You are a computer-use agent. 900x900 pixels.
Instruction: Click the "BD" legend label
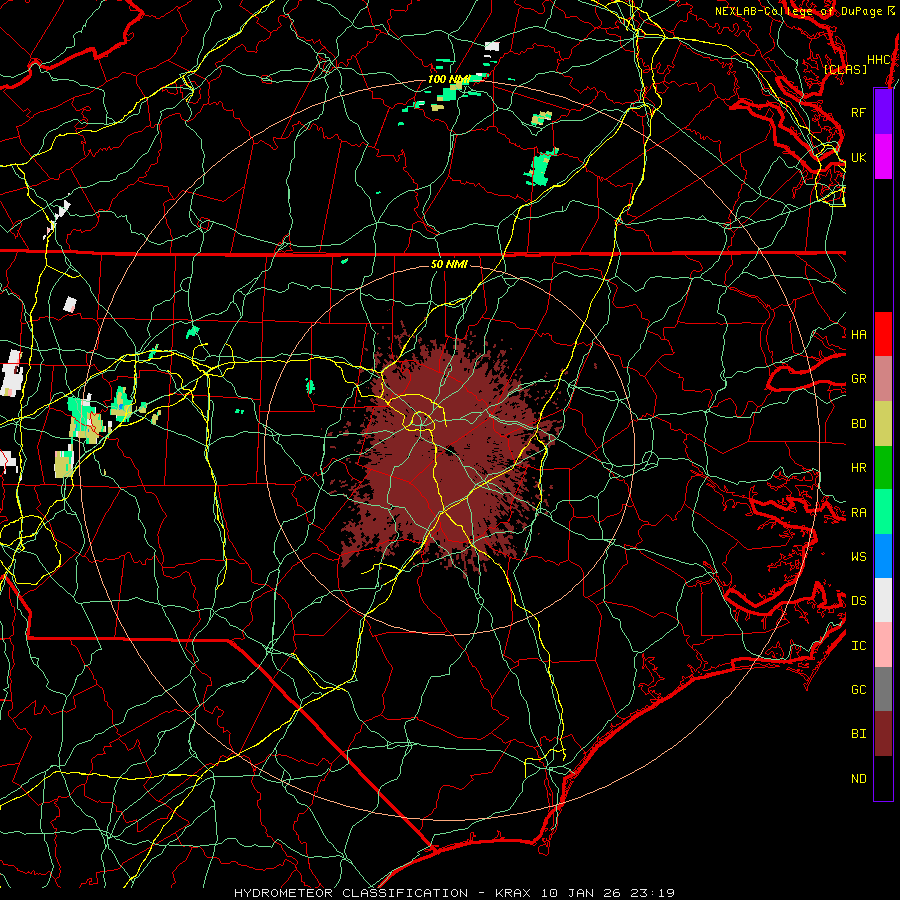(x=858, y=424)
